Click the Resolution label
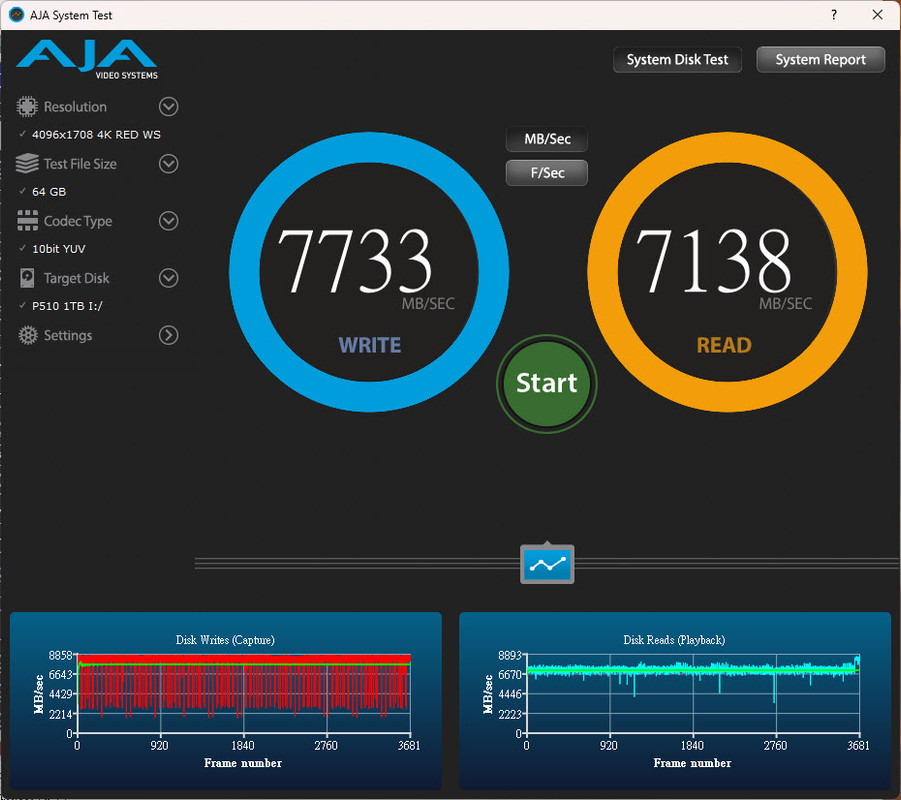Image resolution: width=901 pixels, height=800 pixels. (x=75, y=107)
